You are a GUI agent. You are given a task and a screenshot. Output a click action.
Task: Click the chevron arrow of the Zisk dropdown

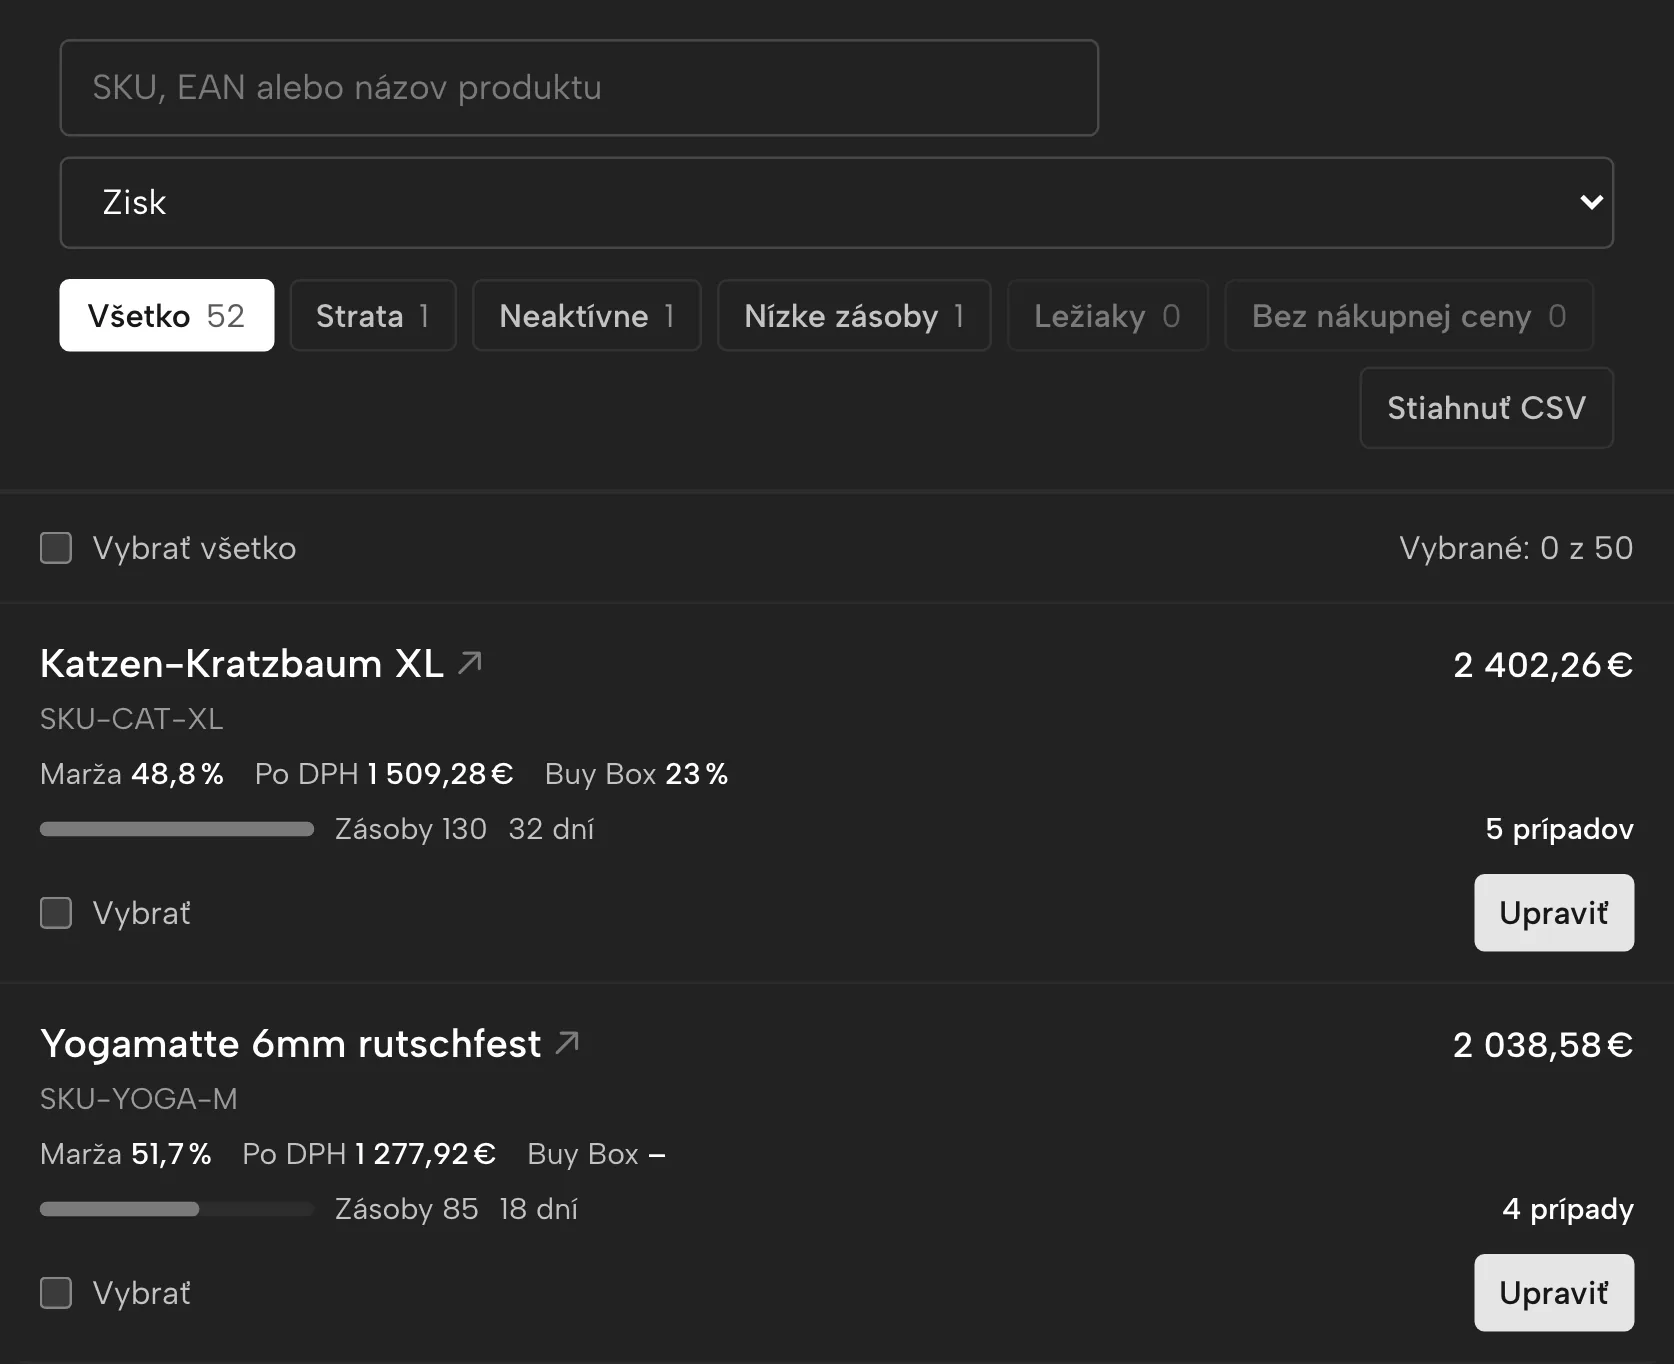(x=1591, y=202)
